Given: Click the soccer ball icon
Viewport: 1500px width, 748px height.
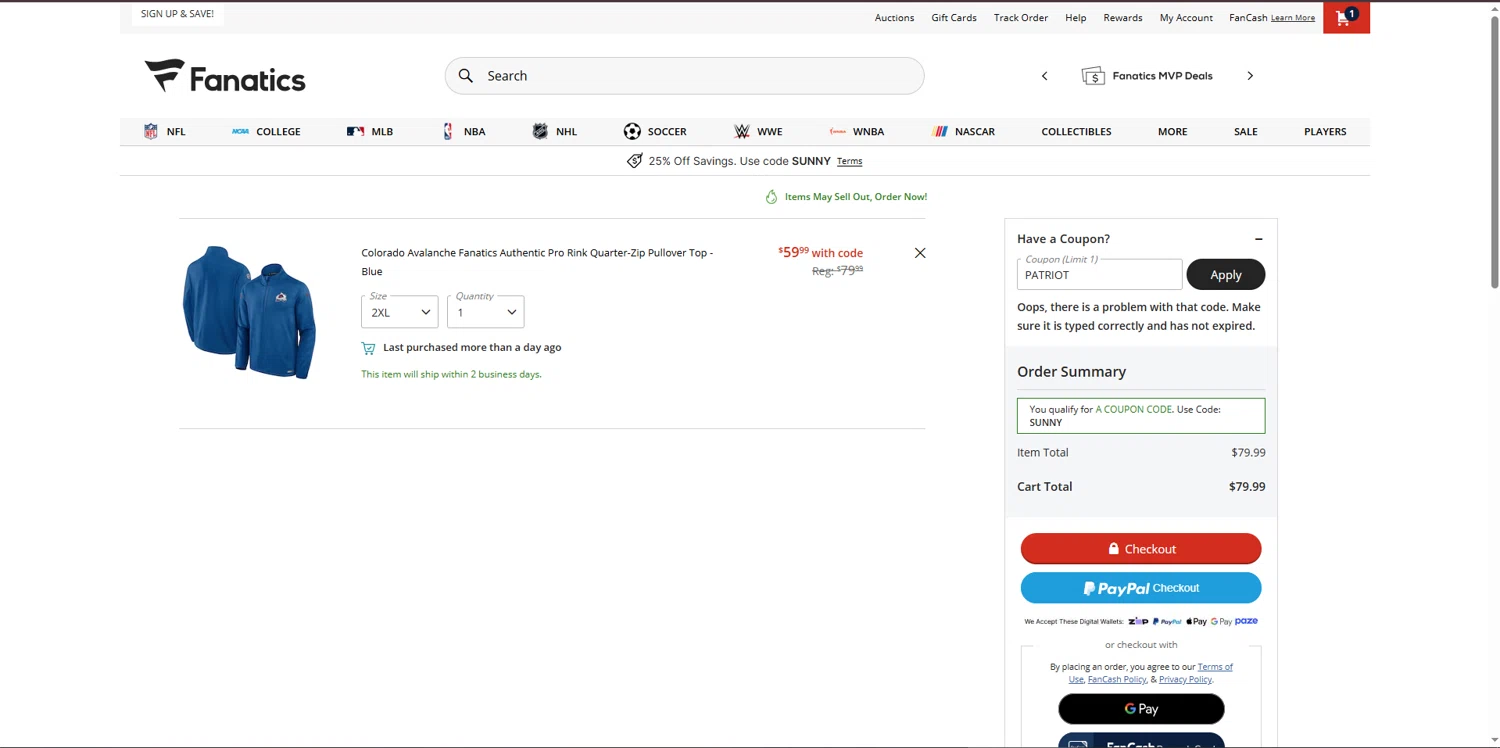Looking at the screenshot, I should [632, 131].
